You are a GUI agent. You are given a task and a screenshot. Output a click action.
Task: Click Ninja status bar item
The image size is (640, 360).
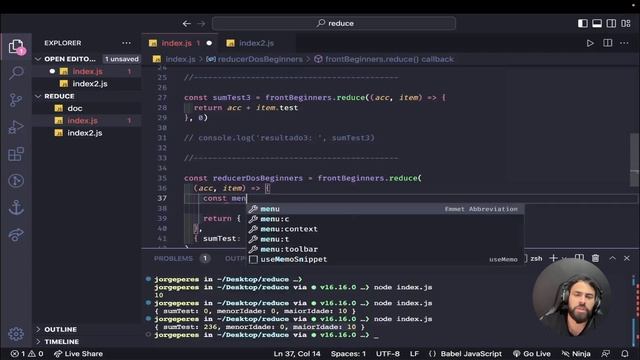tap(576, 354)
